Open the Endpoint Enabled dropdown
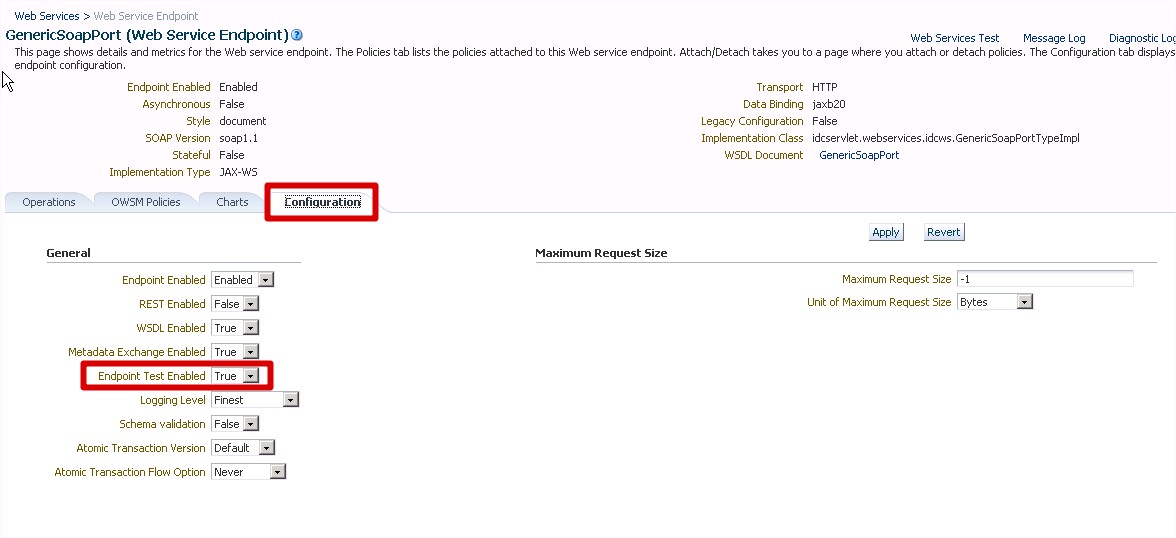 click(x=242, y=280)
